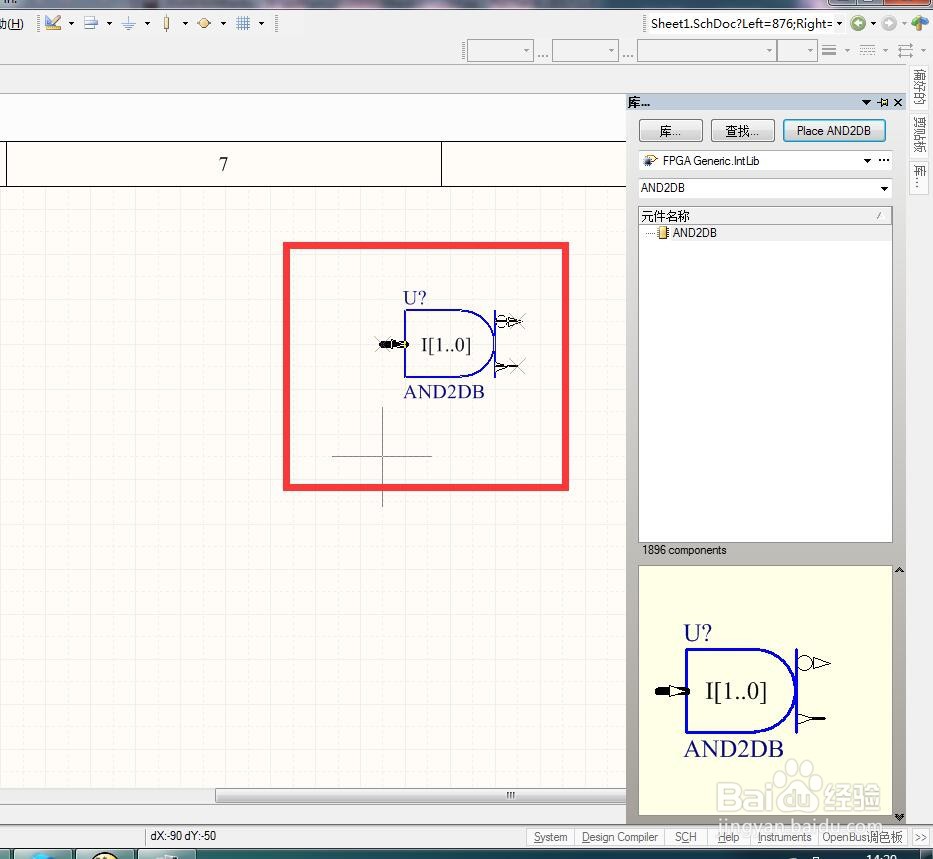Pin the libraries panel
This screenshot has height=859, width=933.
pos(883,102)
